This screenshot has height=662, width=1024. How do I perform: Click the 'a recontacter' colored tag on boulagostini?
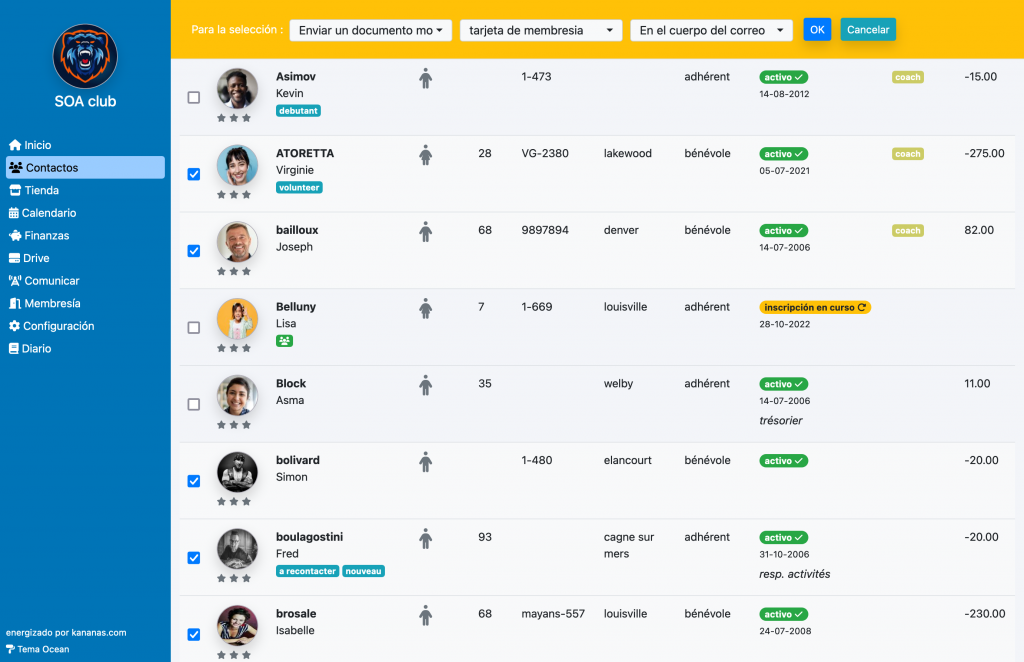pos(307,571)
